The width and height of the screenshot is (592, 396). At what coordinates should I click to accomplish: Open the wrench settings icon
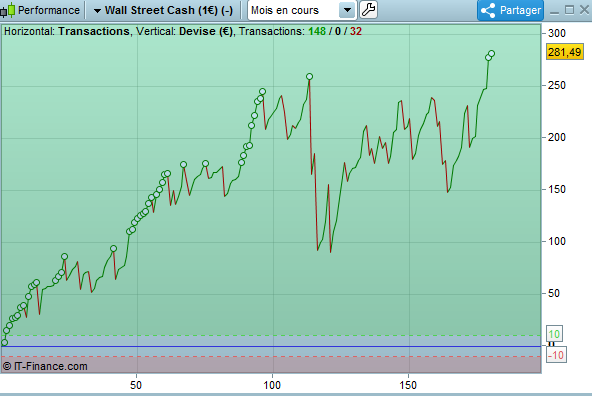[x=368, y=10]
